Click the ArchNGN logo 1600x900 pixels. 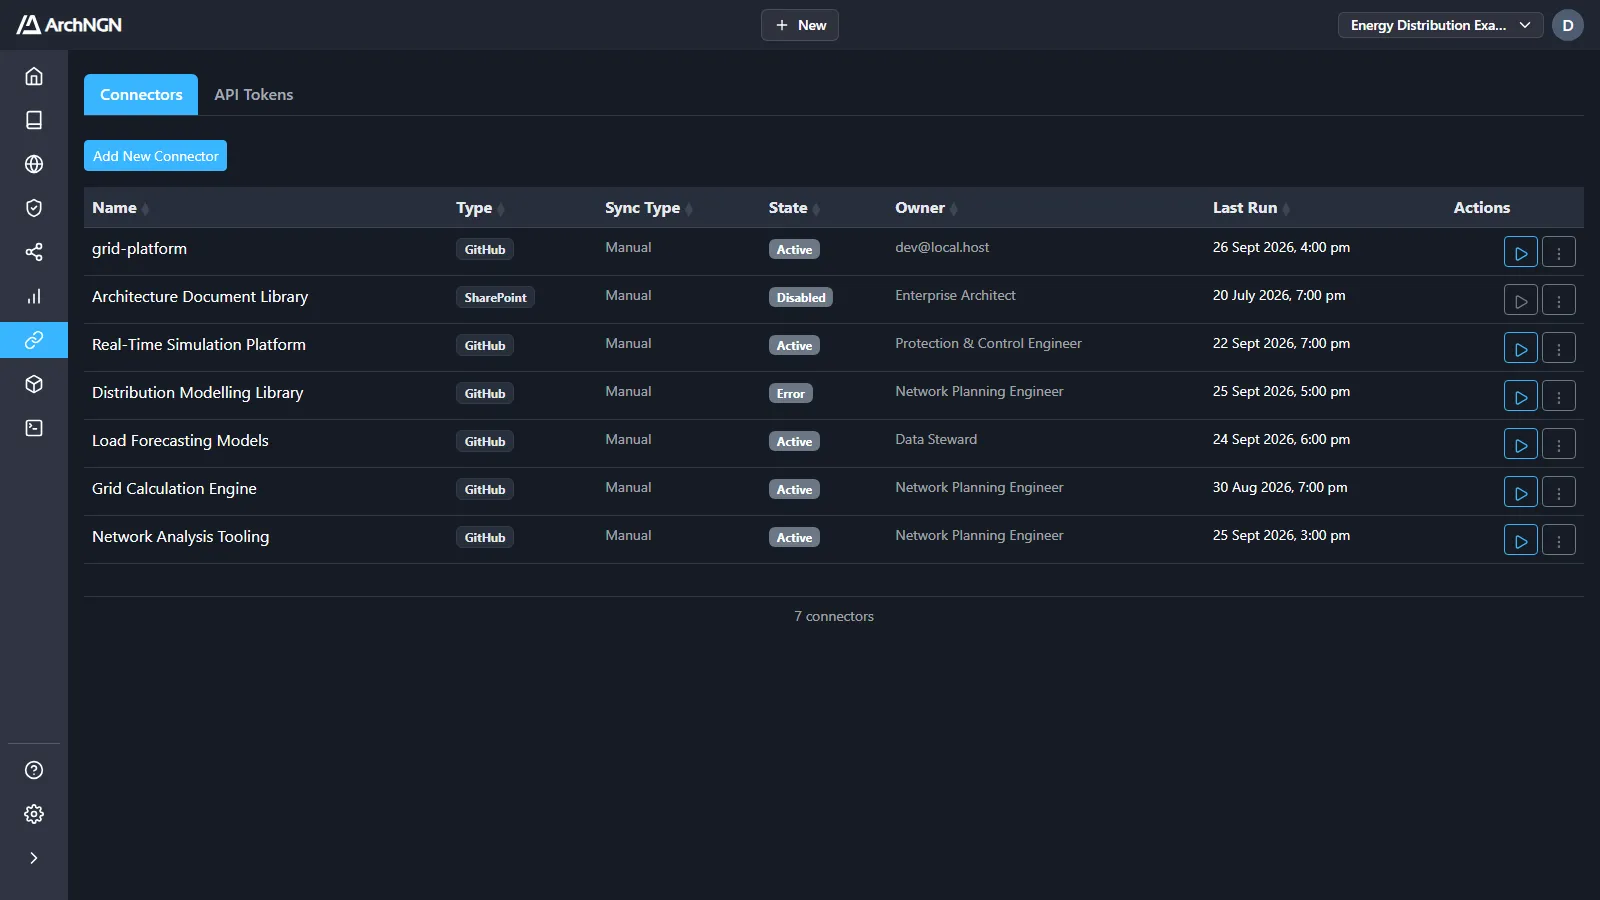pos(69,25)
